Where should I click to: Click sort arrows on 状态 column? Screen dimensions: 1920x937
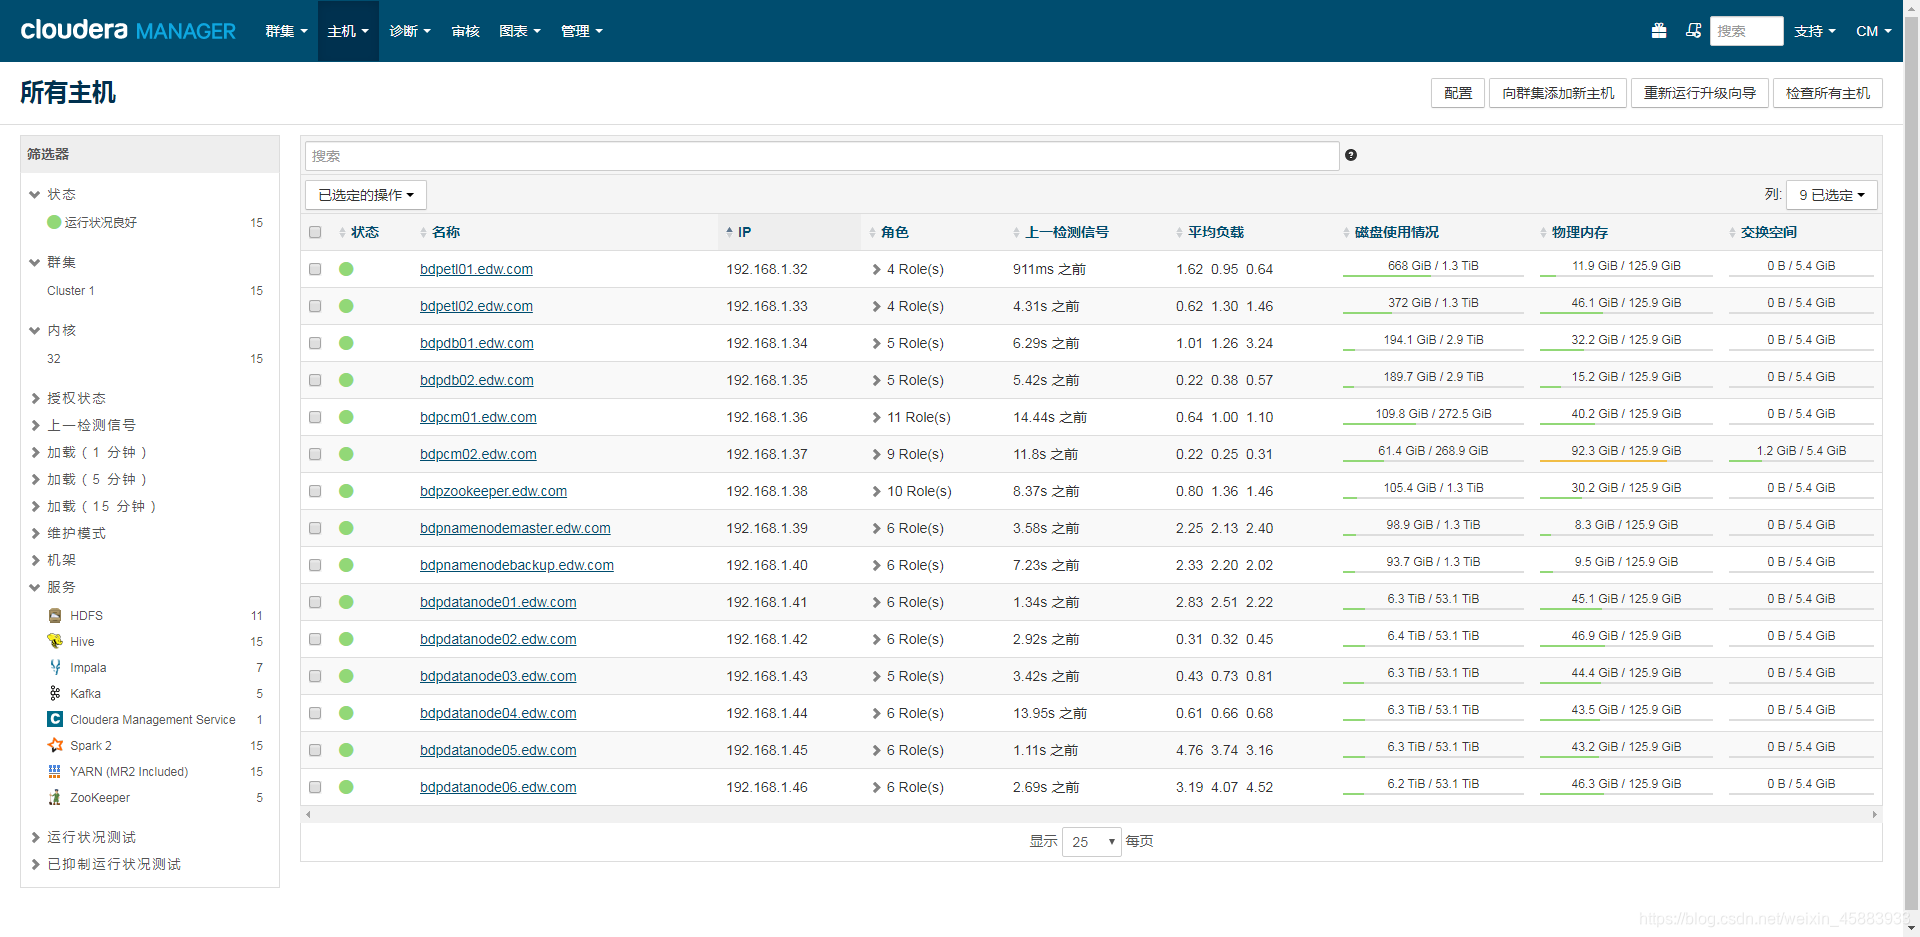(x=342, y=233)
